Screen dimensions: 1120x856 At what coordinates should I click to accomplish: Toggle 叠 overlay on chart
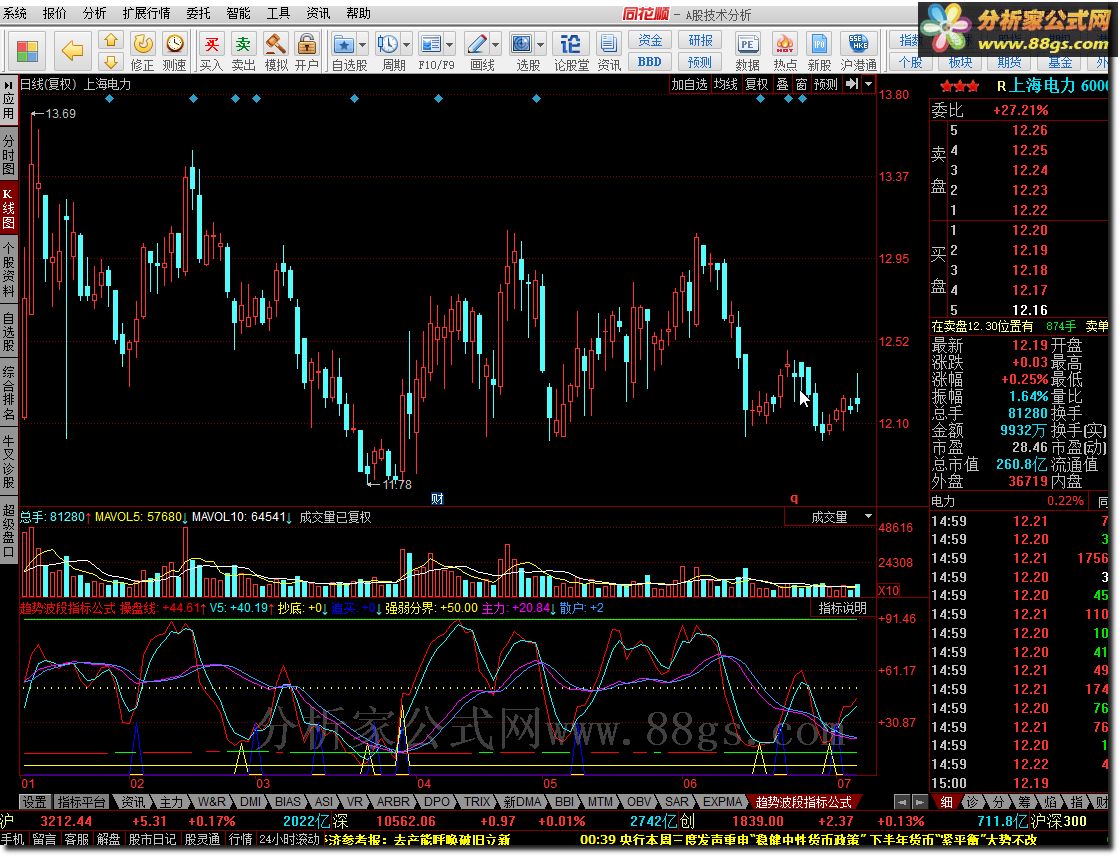782,84
